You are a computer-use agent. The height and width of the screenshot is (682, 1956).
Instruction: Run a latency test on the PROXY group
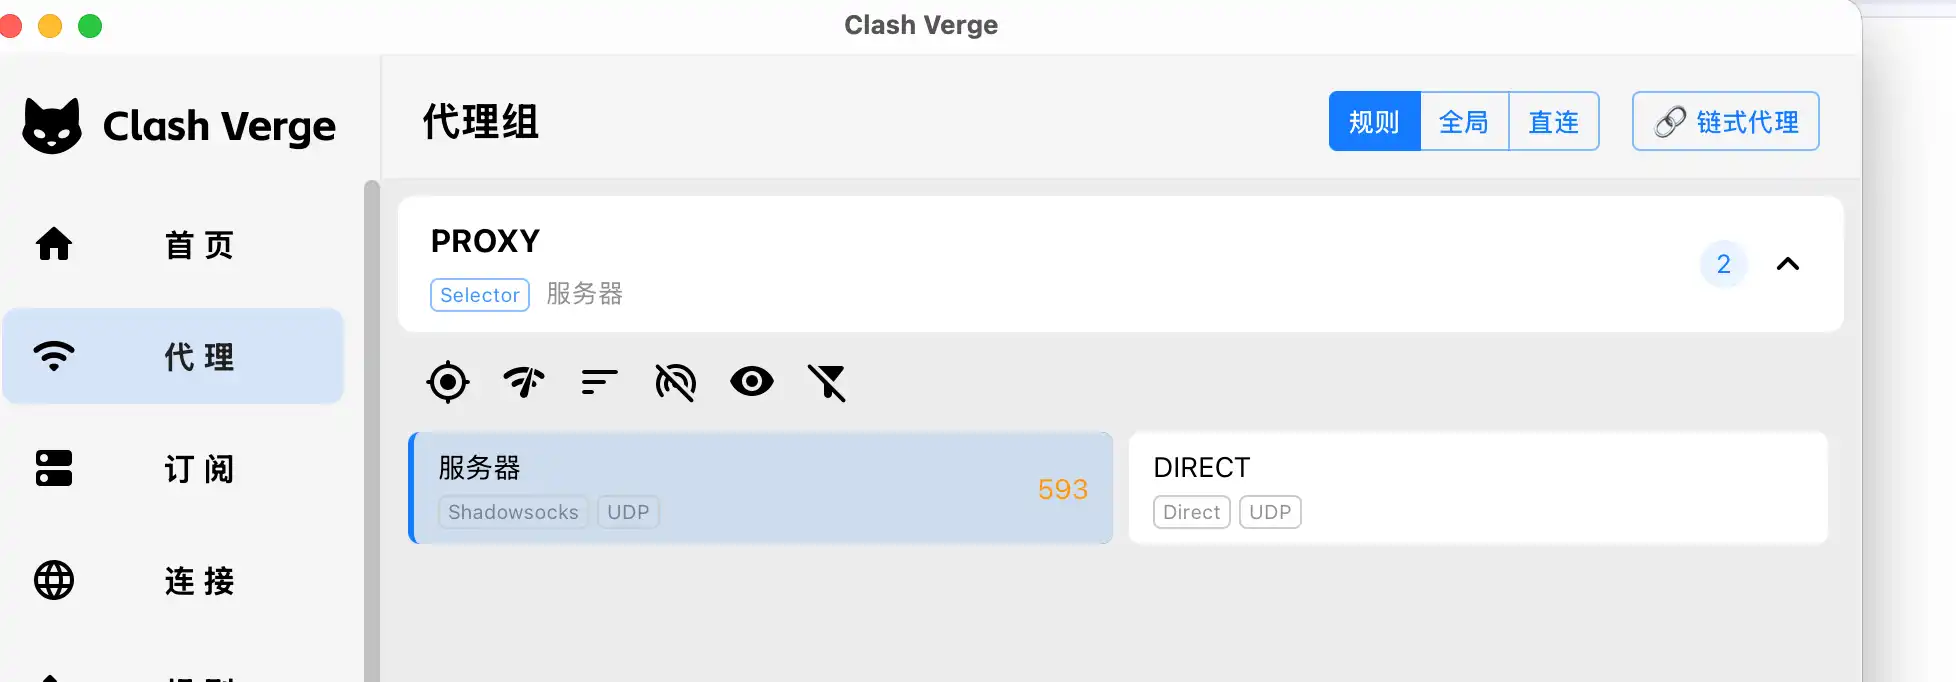[523, 382]
